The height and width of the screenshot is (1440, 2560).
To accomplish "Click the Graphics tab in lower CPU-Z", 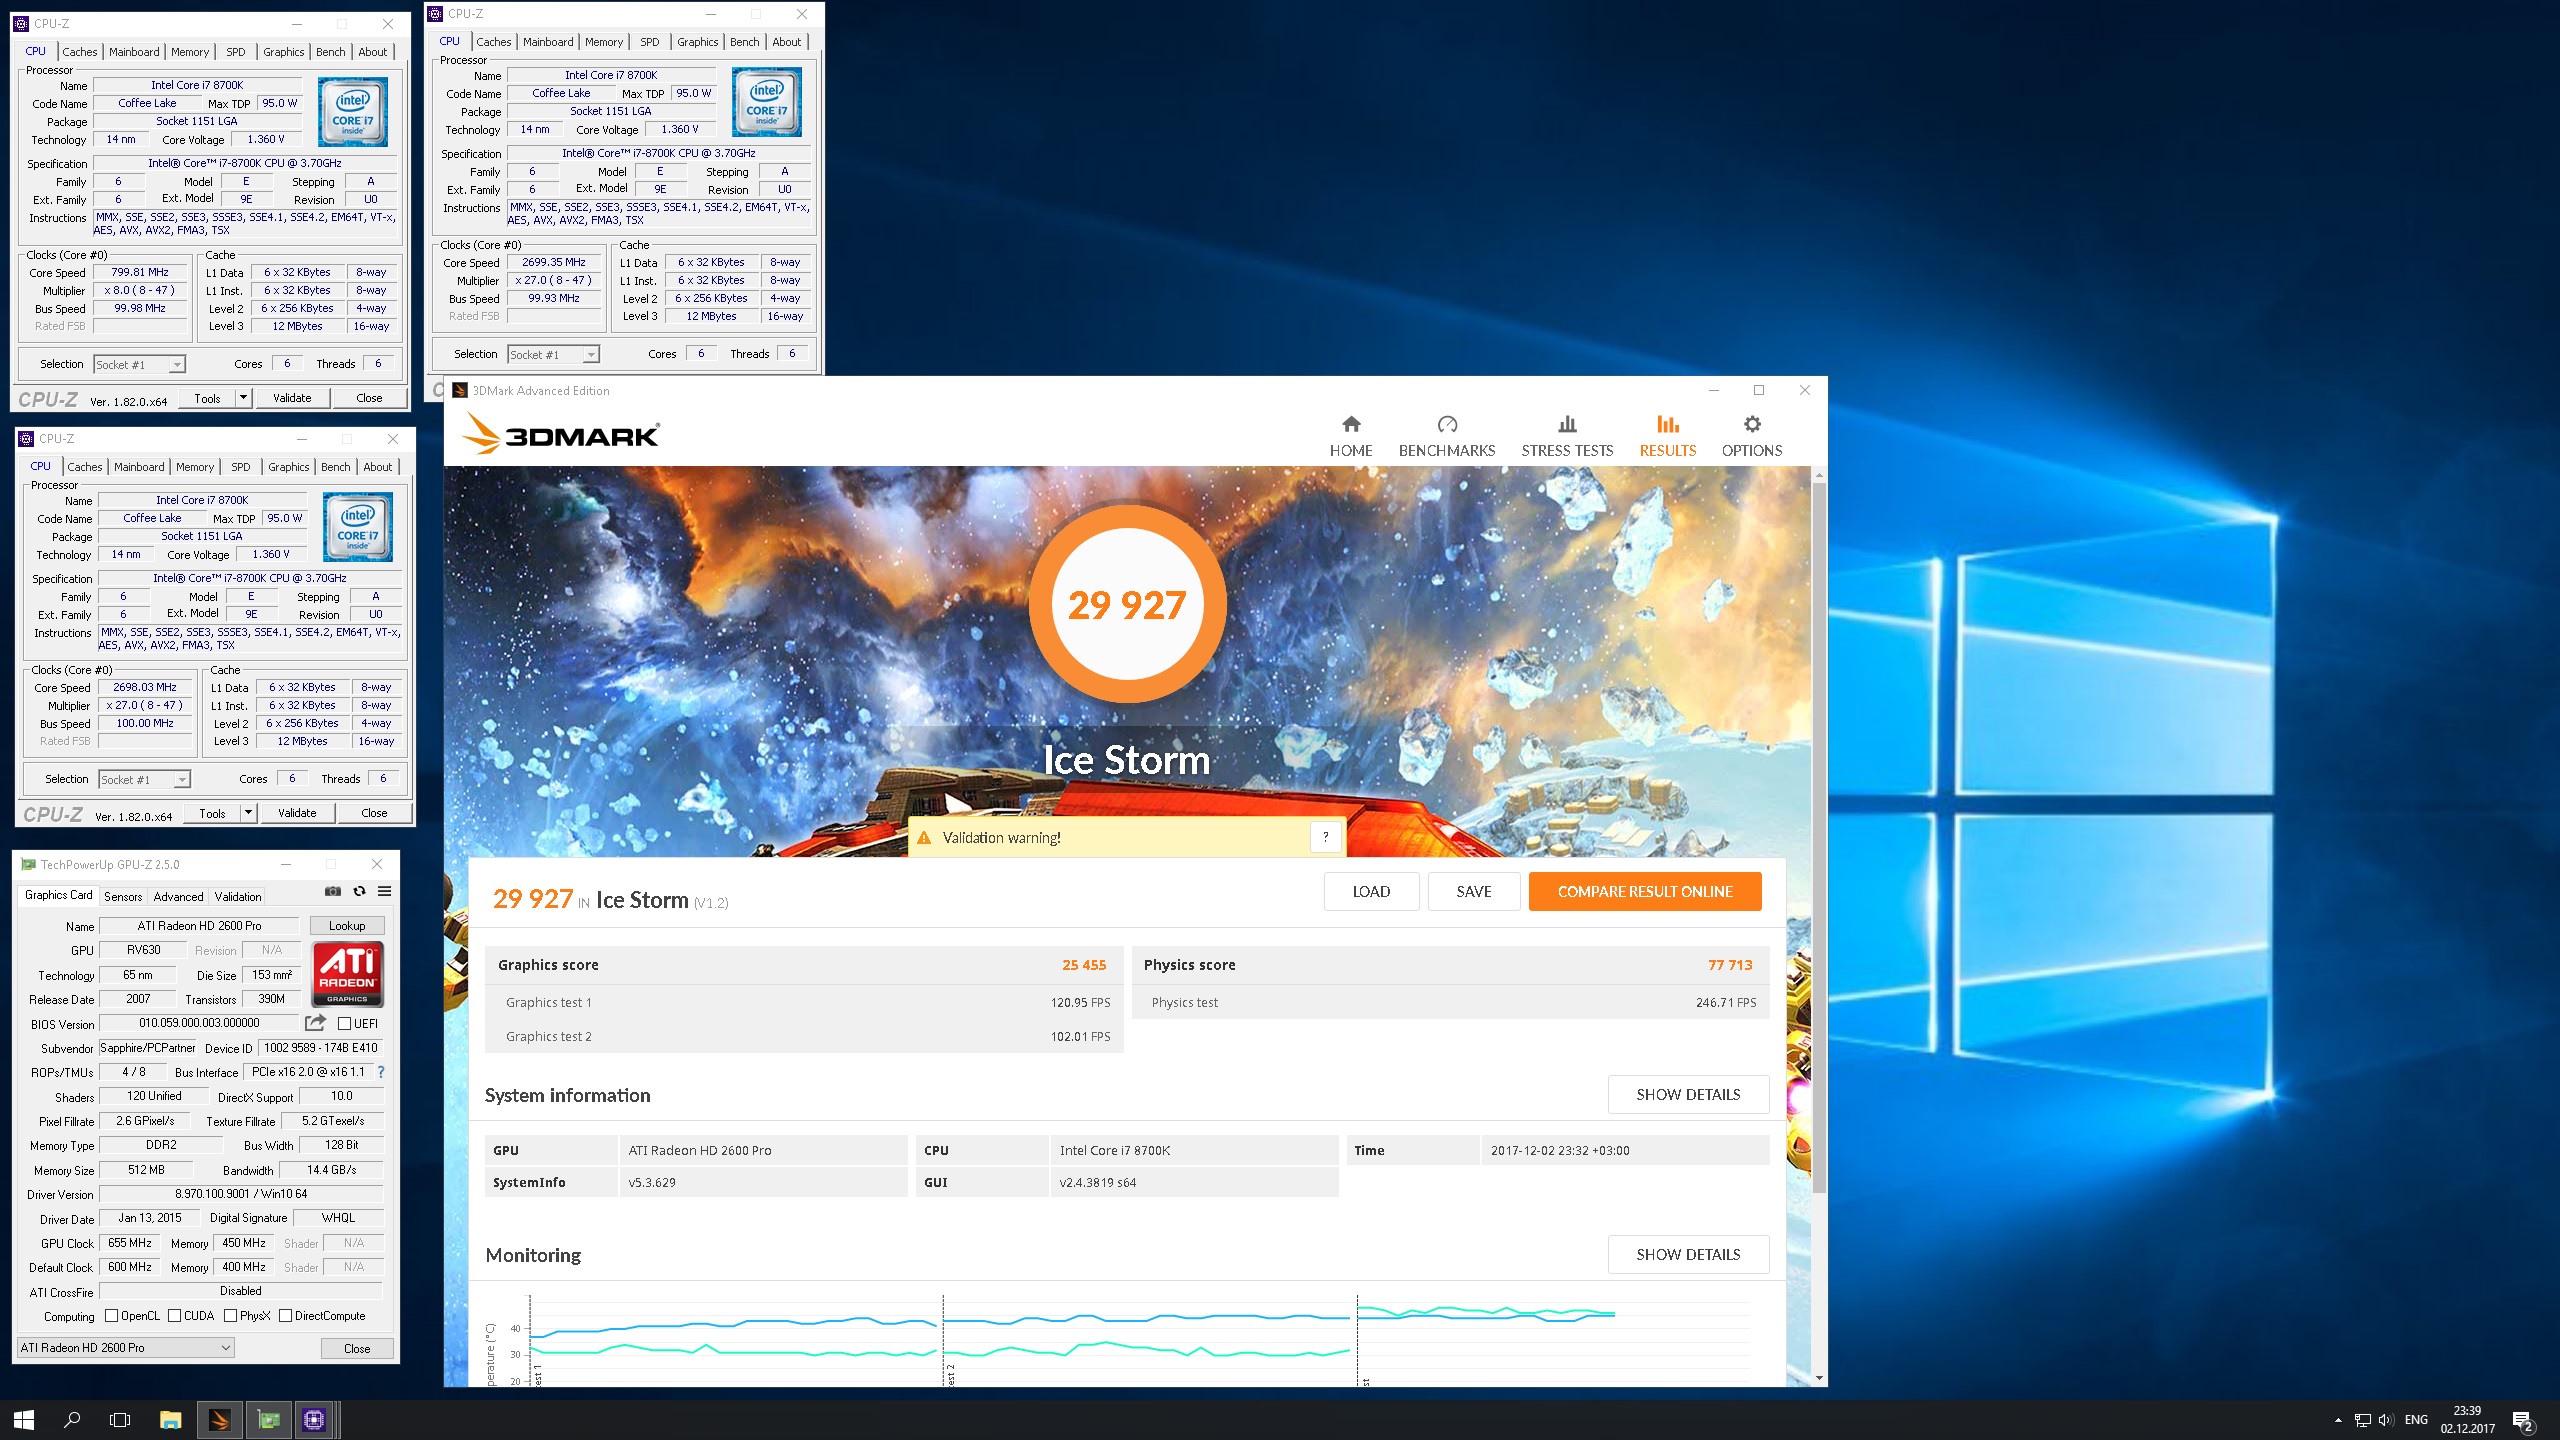I will coord(289,467).
